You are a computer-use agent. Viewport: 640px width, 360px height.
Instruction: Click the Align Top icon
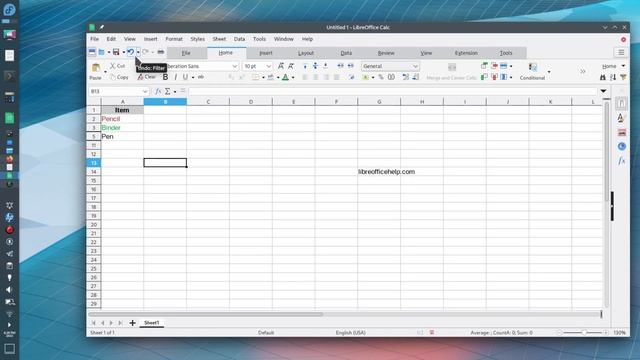(x=305, y=66)
